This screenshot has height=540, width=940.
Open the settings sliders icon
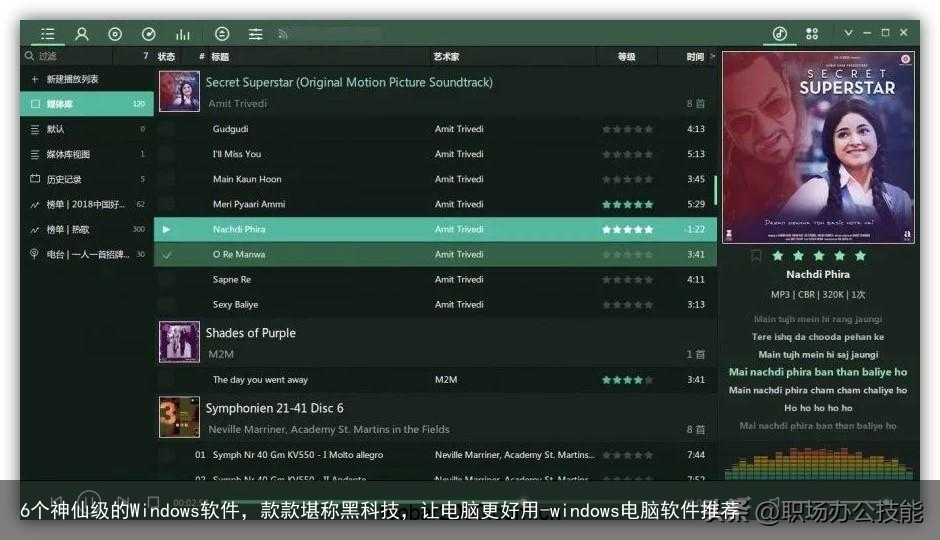pos(255,34)
